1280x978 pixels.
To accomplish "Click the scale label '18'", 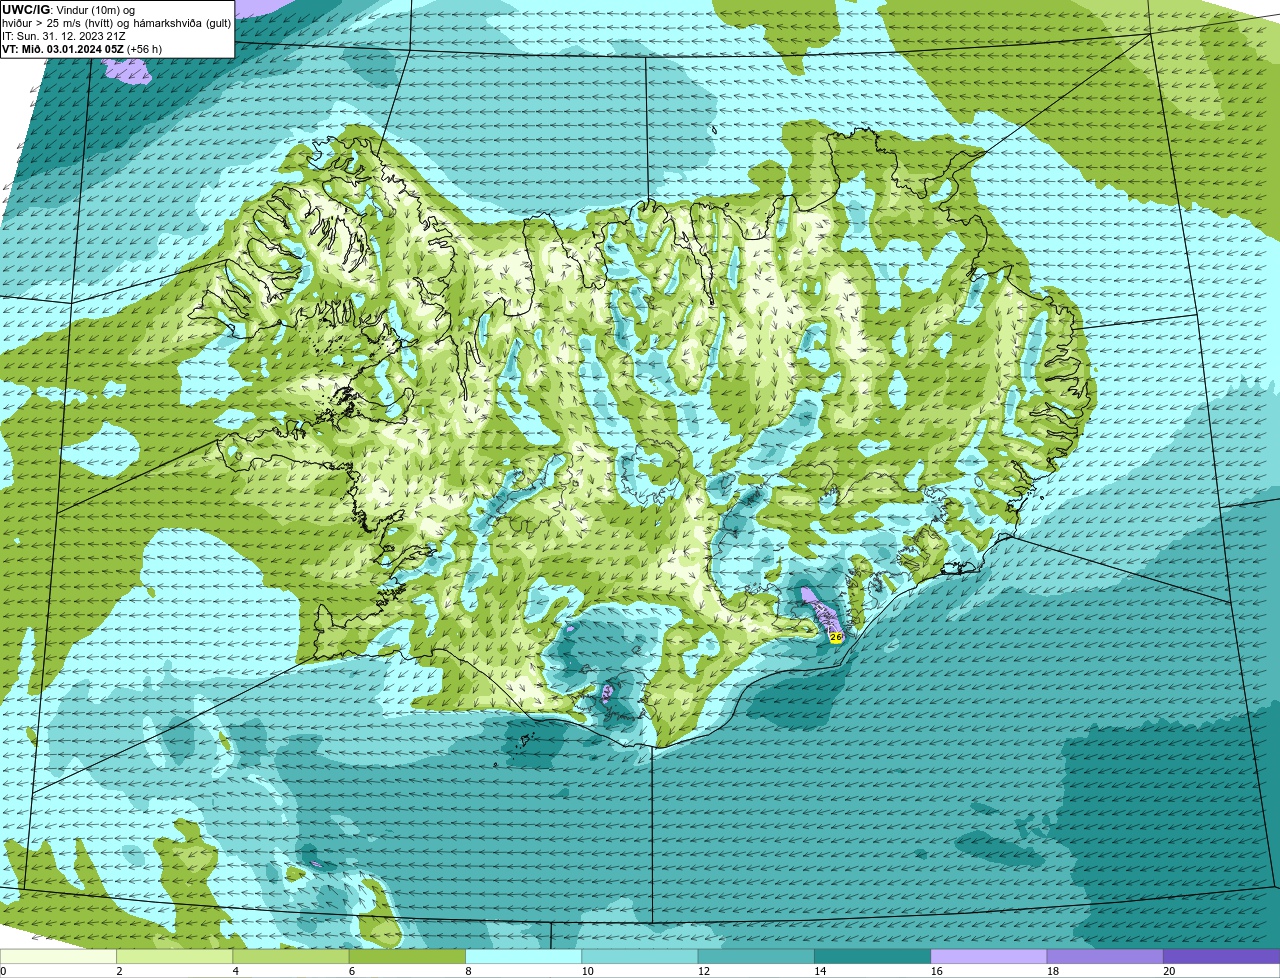I will (1052, 971).
